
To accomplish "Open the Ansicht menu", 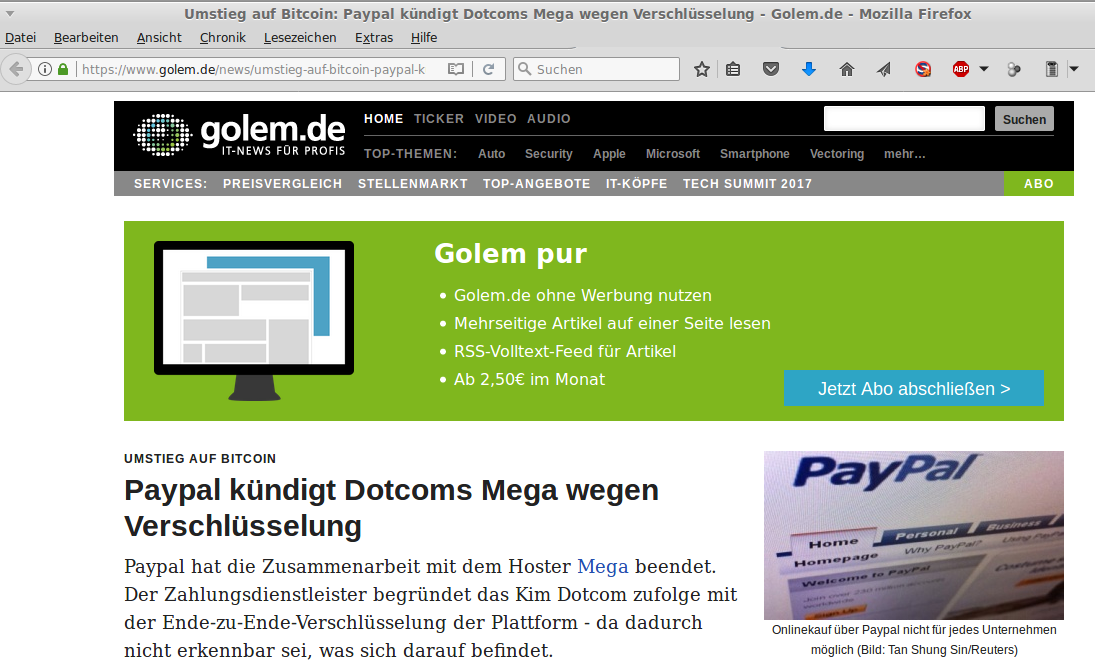I will coord(159,38).
